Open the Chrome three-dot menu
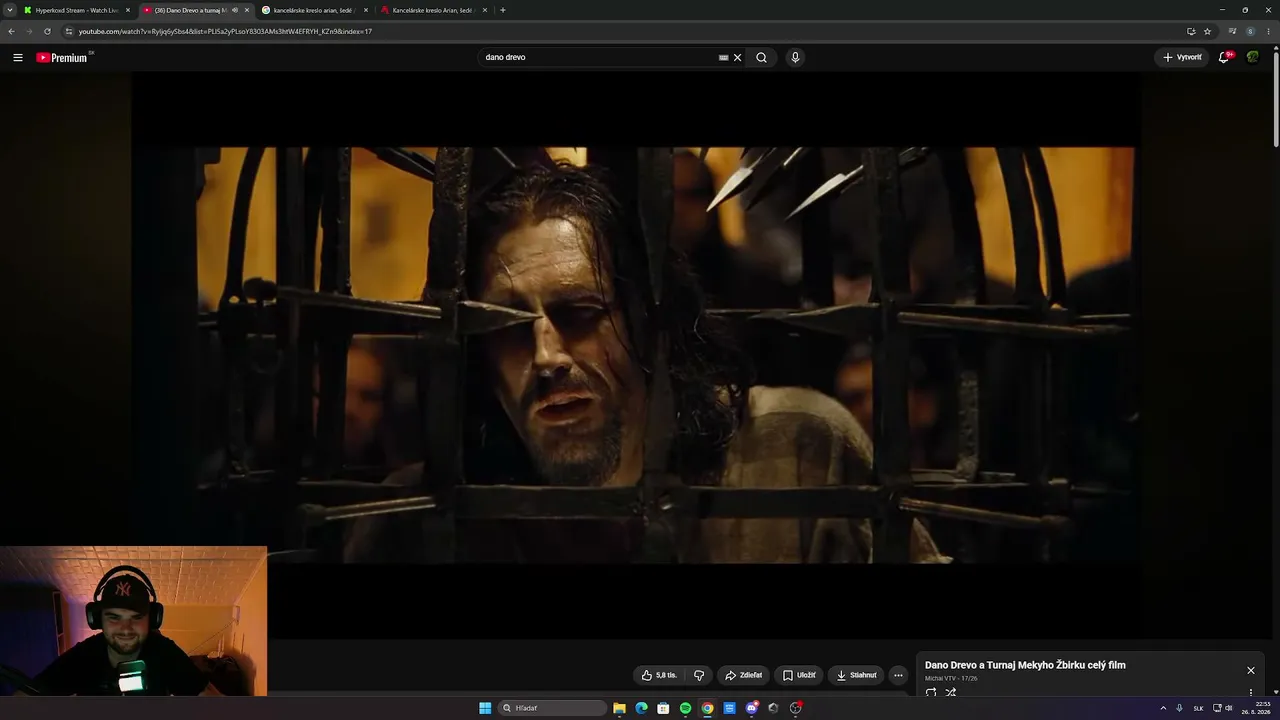 (1269, 31)
